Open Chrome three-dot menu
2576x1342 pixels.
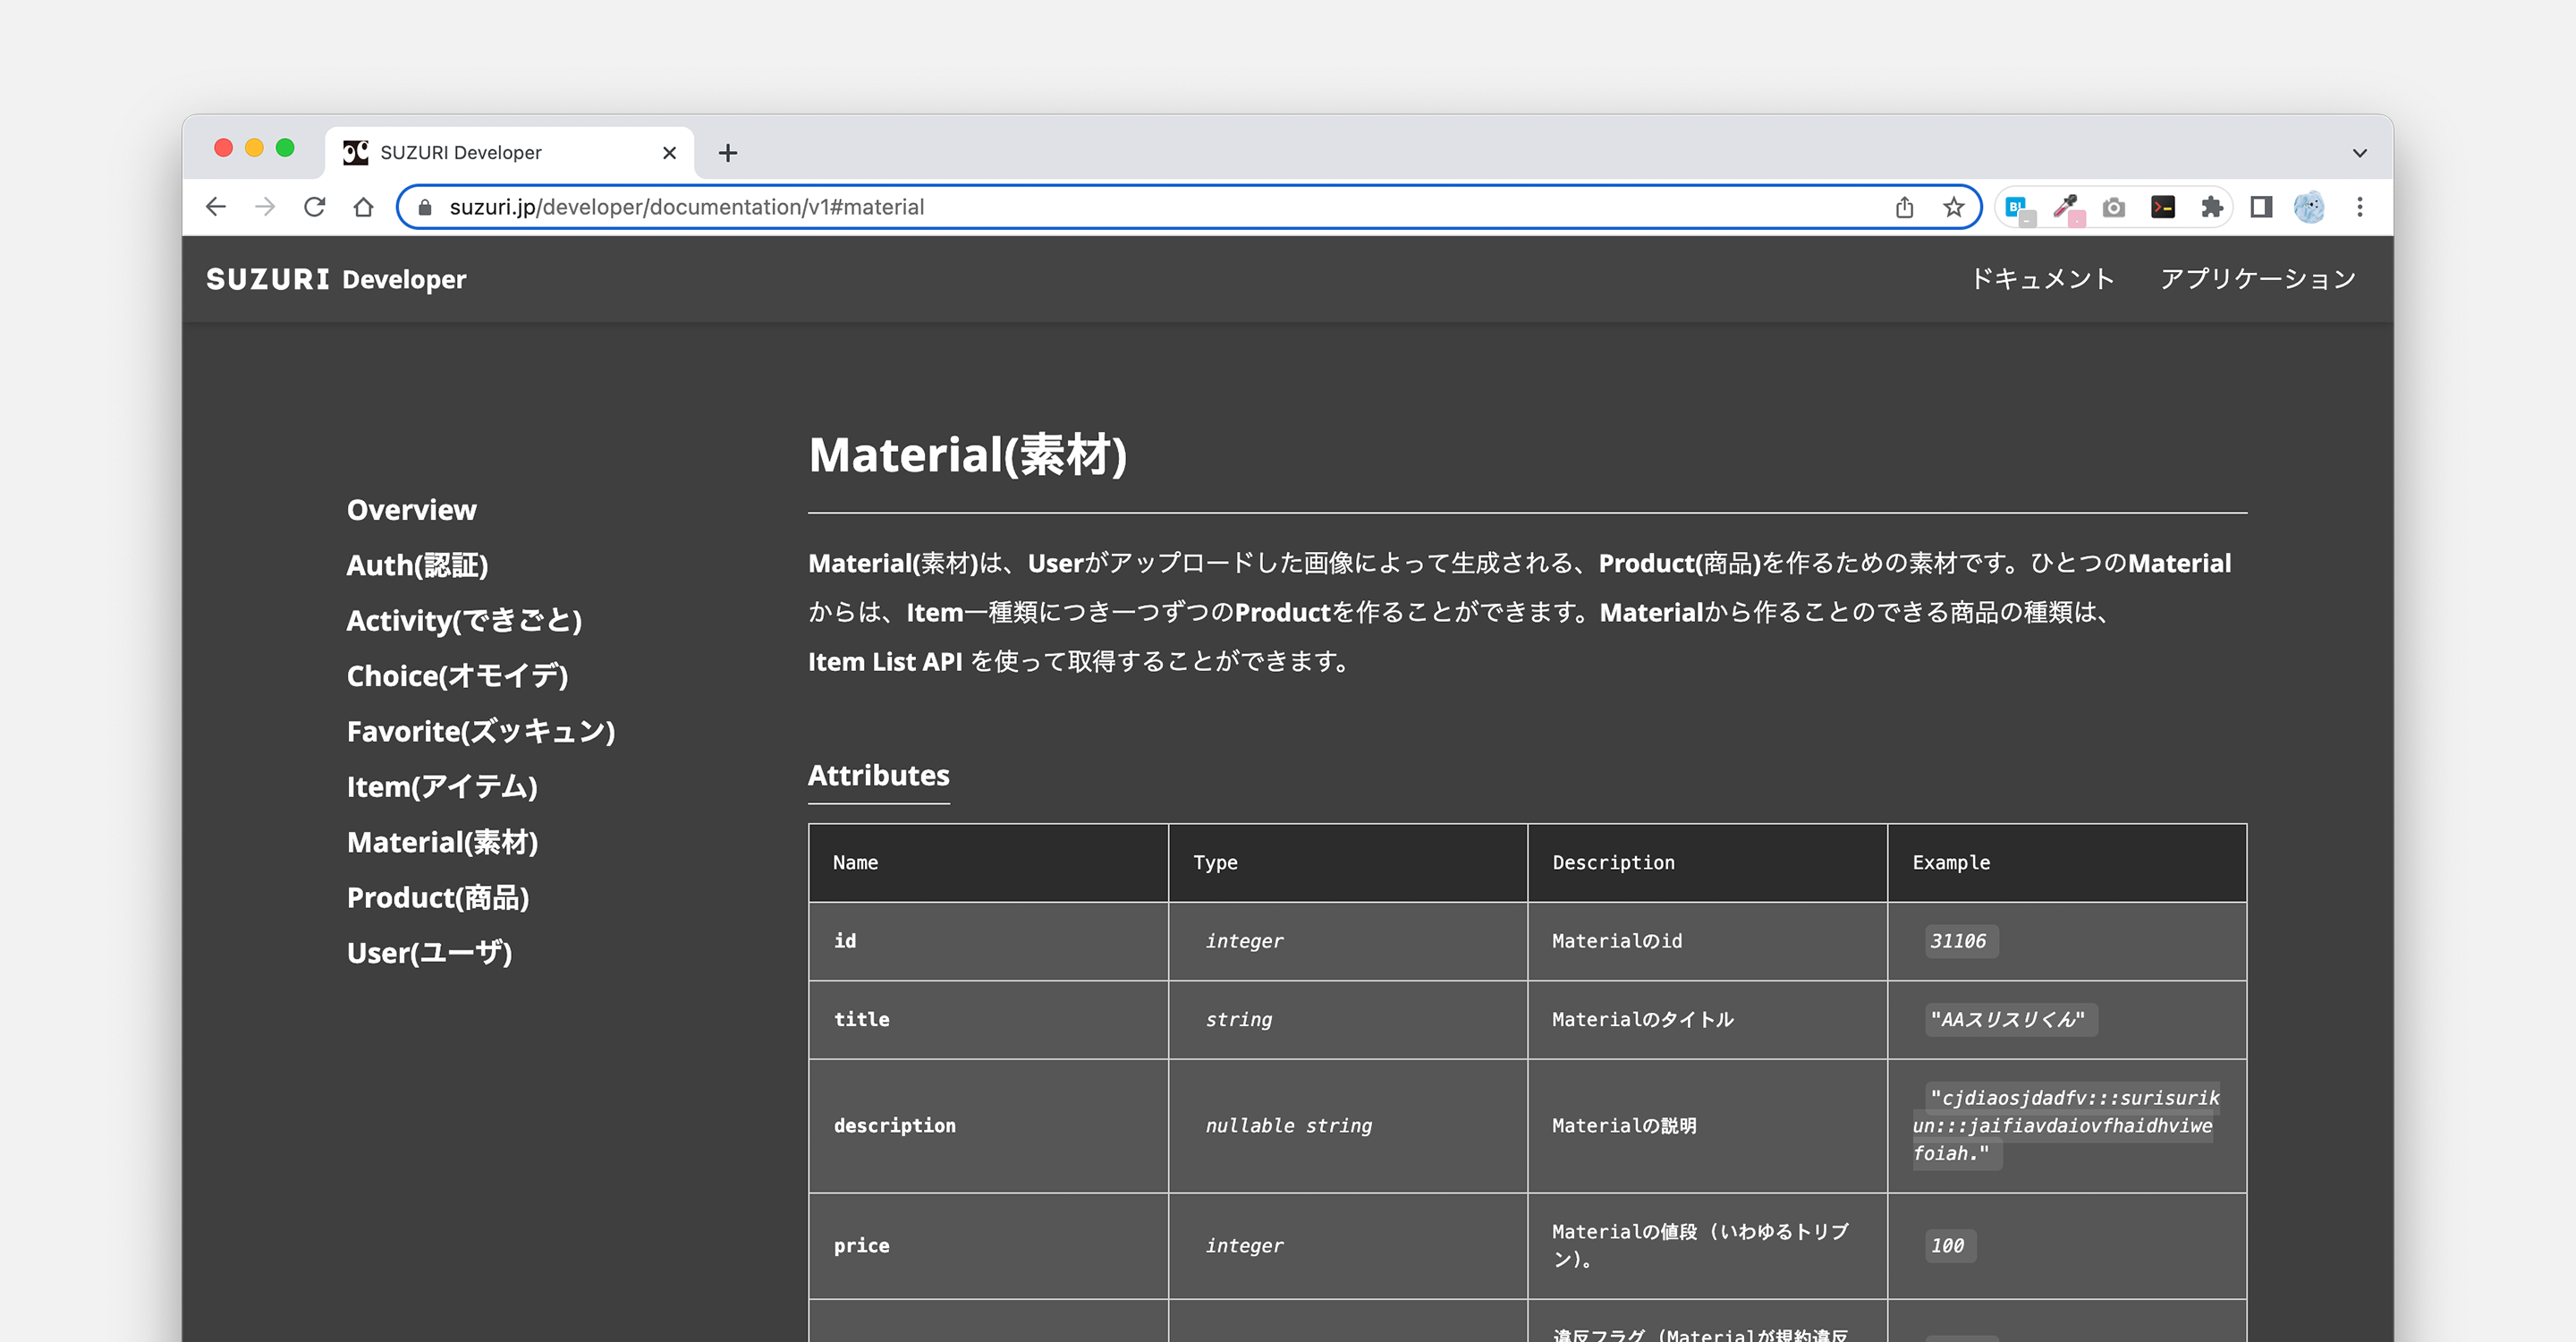coord(2360,207)
